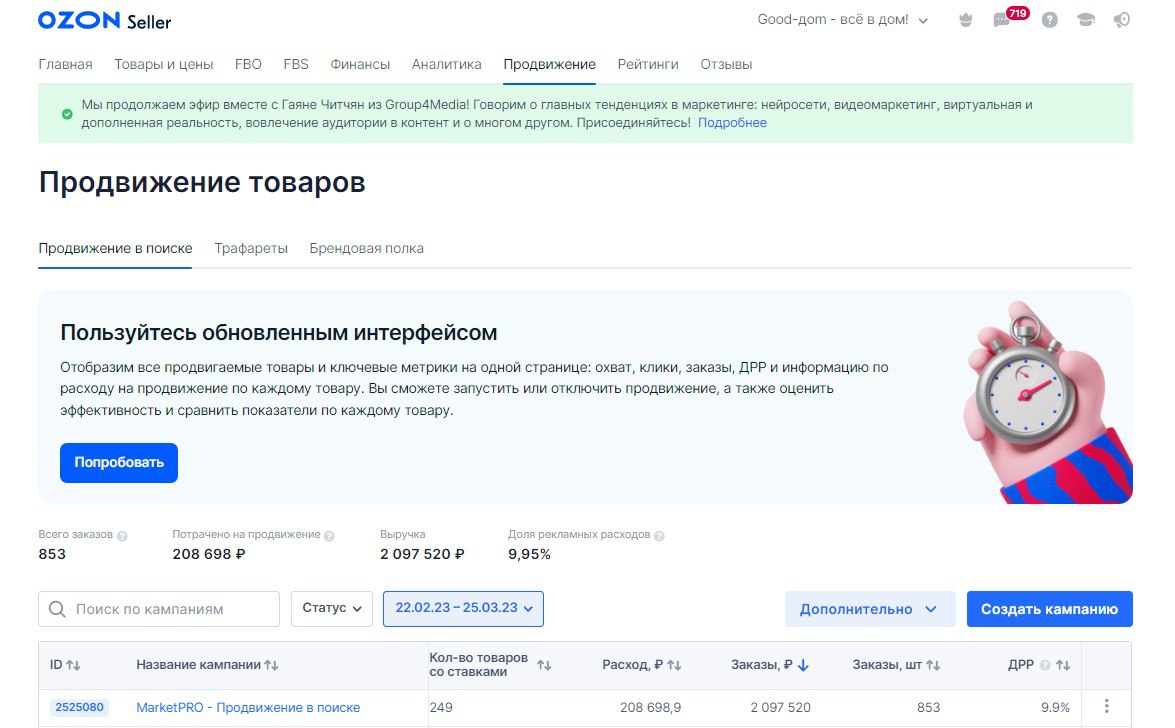Open the graduation cap training icon
1175x728 pixels.
click(x=1085, y=20)
